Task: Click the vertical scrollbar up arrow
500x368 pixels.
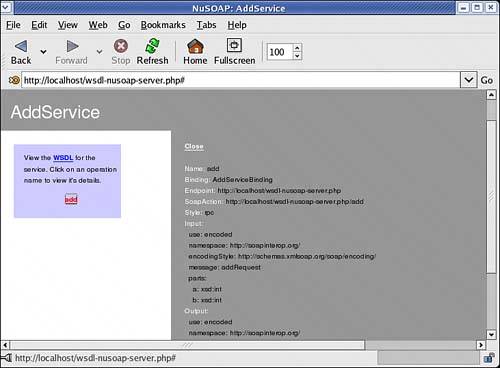Action: pyautogui.click(x=491, y=95)
